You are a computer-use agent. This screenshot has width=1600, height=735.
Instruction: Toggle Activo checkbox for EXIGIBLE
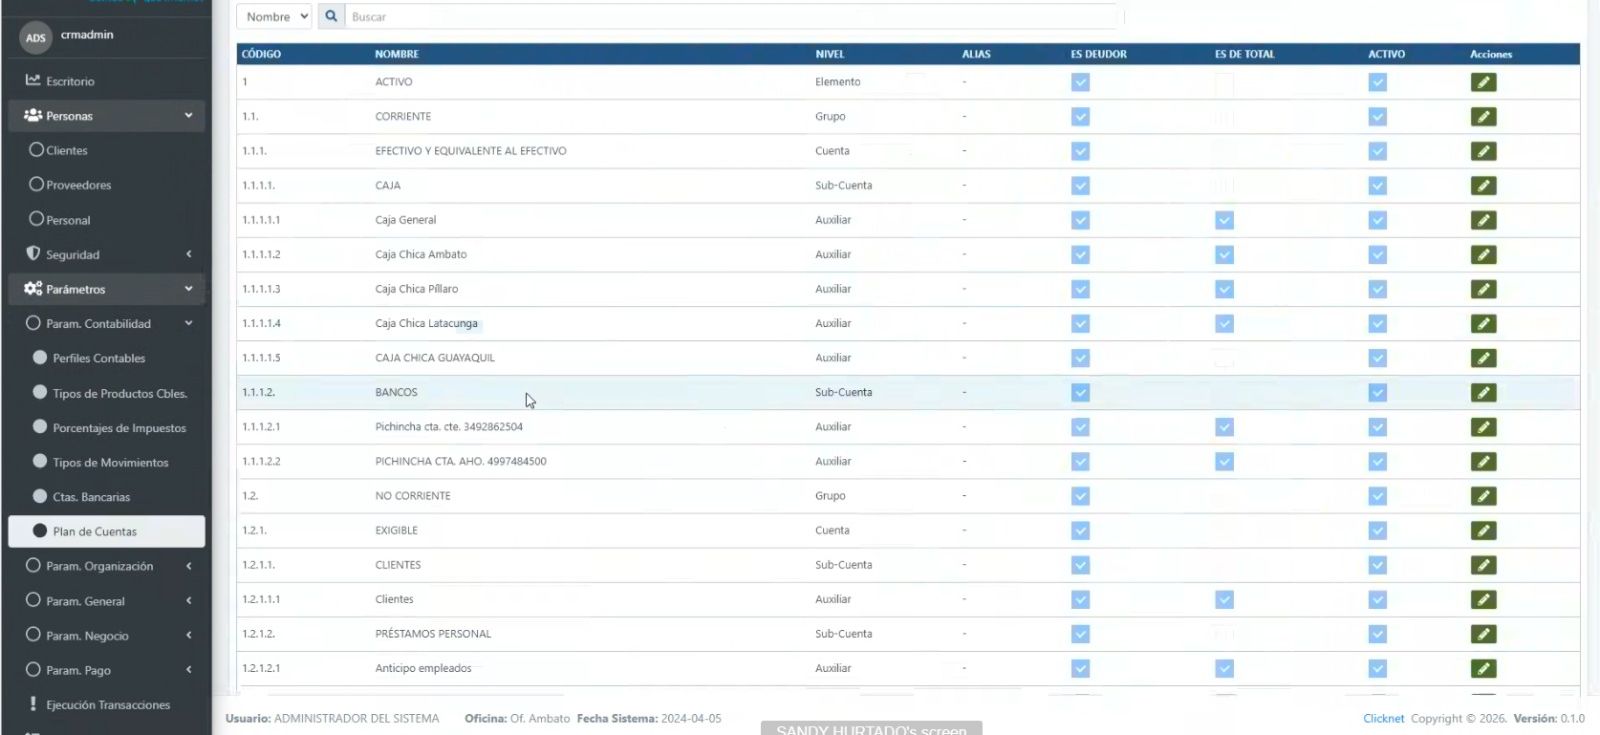pos(1377,531)
